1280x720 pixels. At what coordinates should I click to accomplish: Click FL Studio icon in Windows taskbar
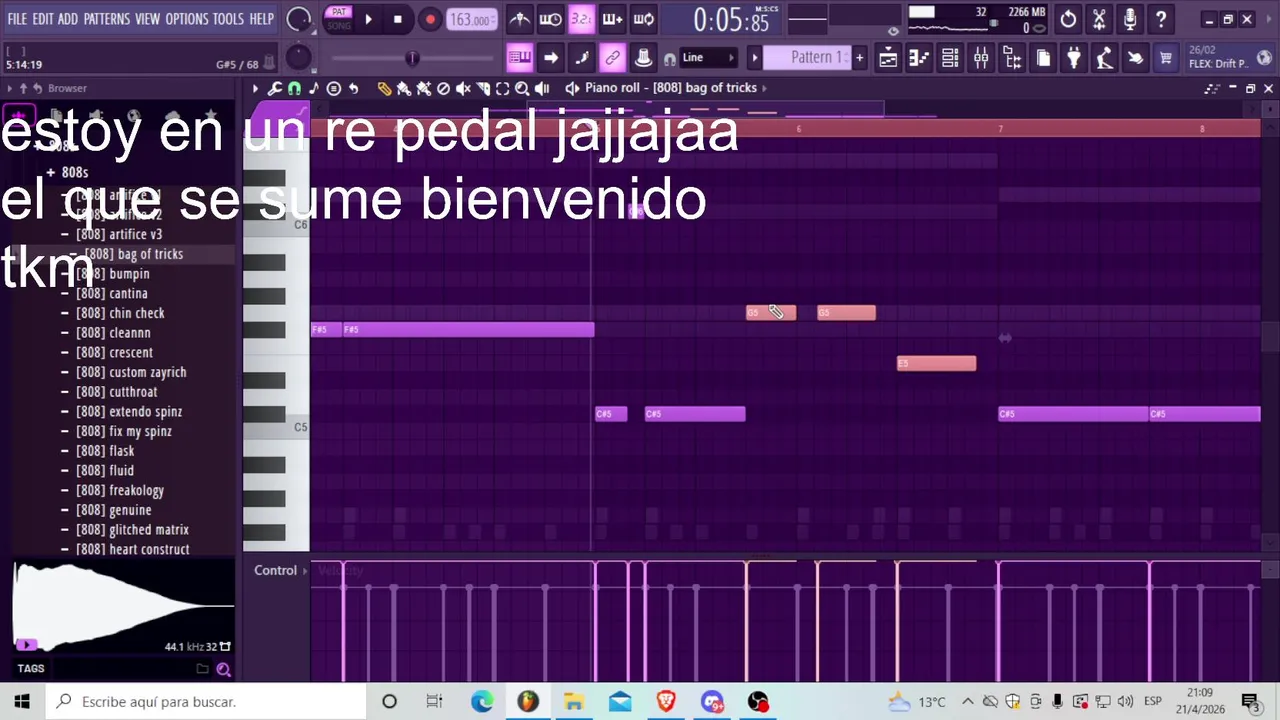pos(527,702)
